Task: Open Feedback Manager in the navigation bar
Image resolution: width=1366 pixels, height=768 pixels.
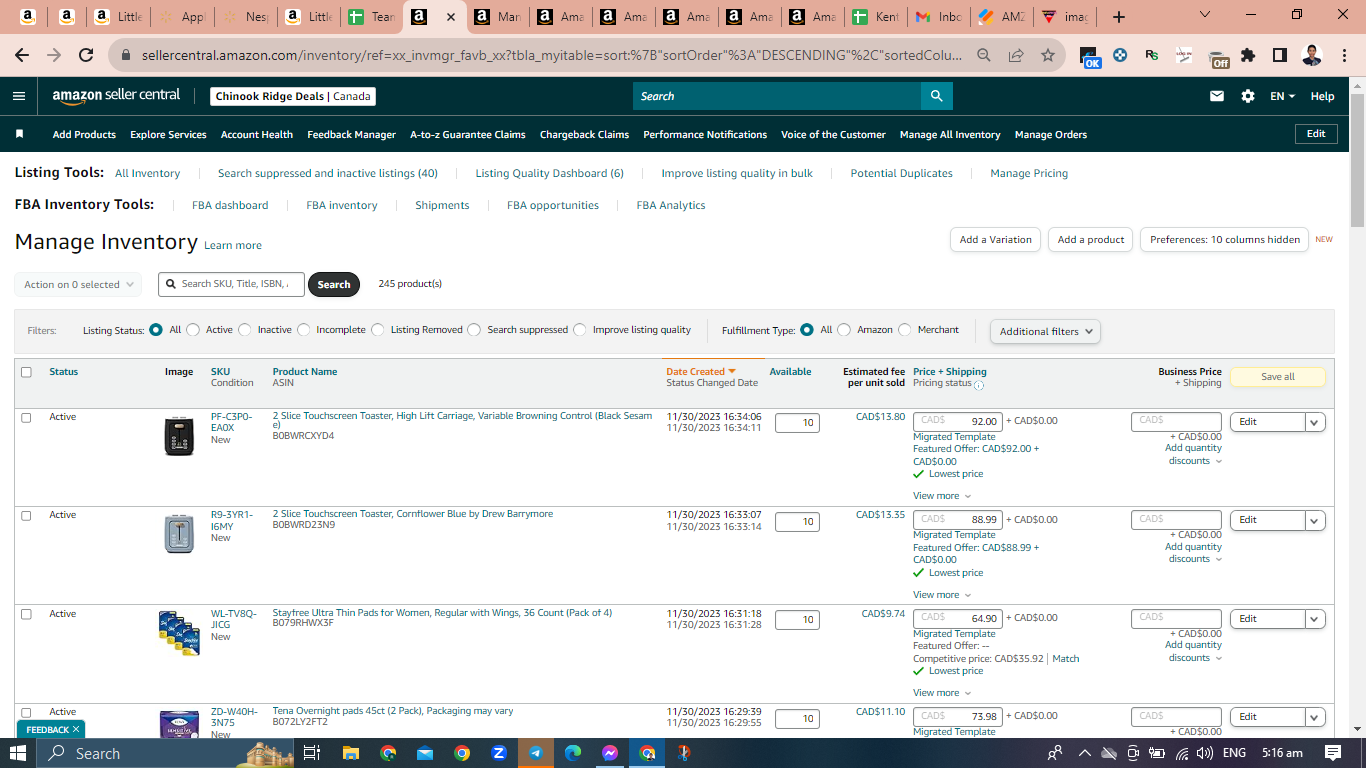Action: [352, 134]
